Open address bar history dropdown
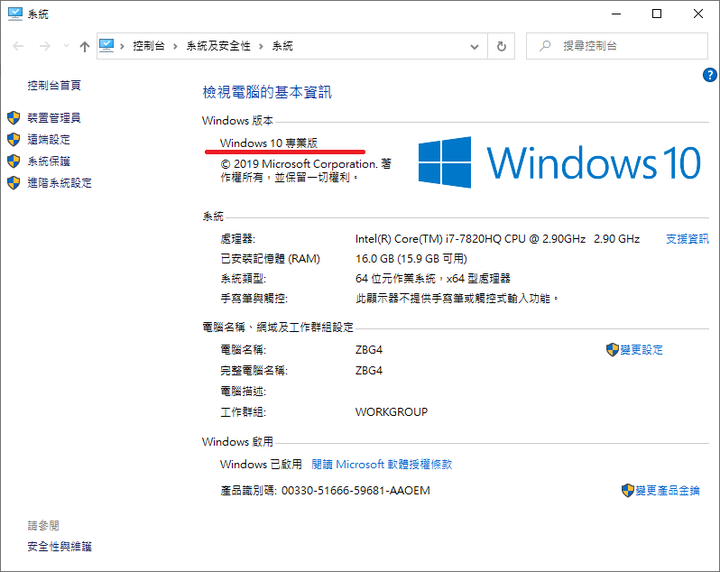The image size is (720, 572). pos(474,46)
